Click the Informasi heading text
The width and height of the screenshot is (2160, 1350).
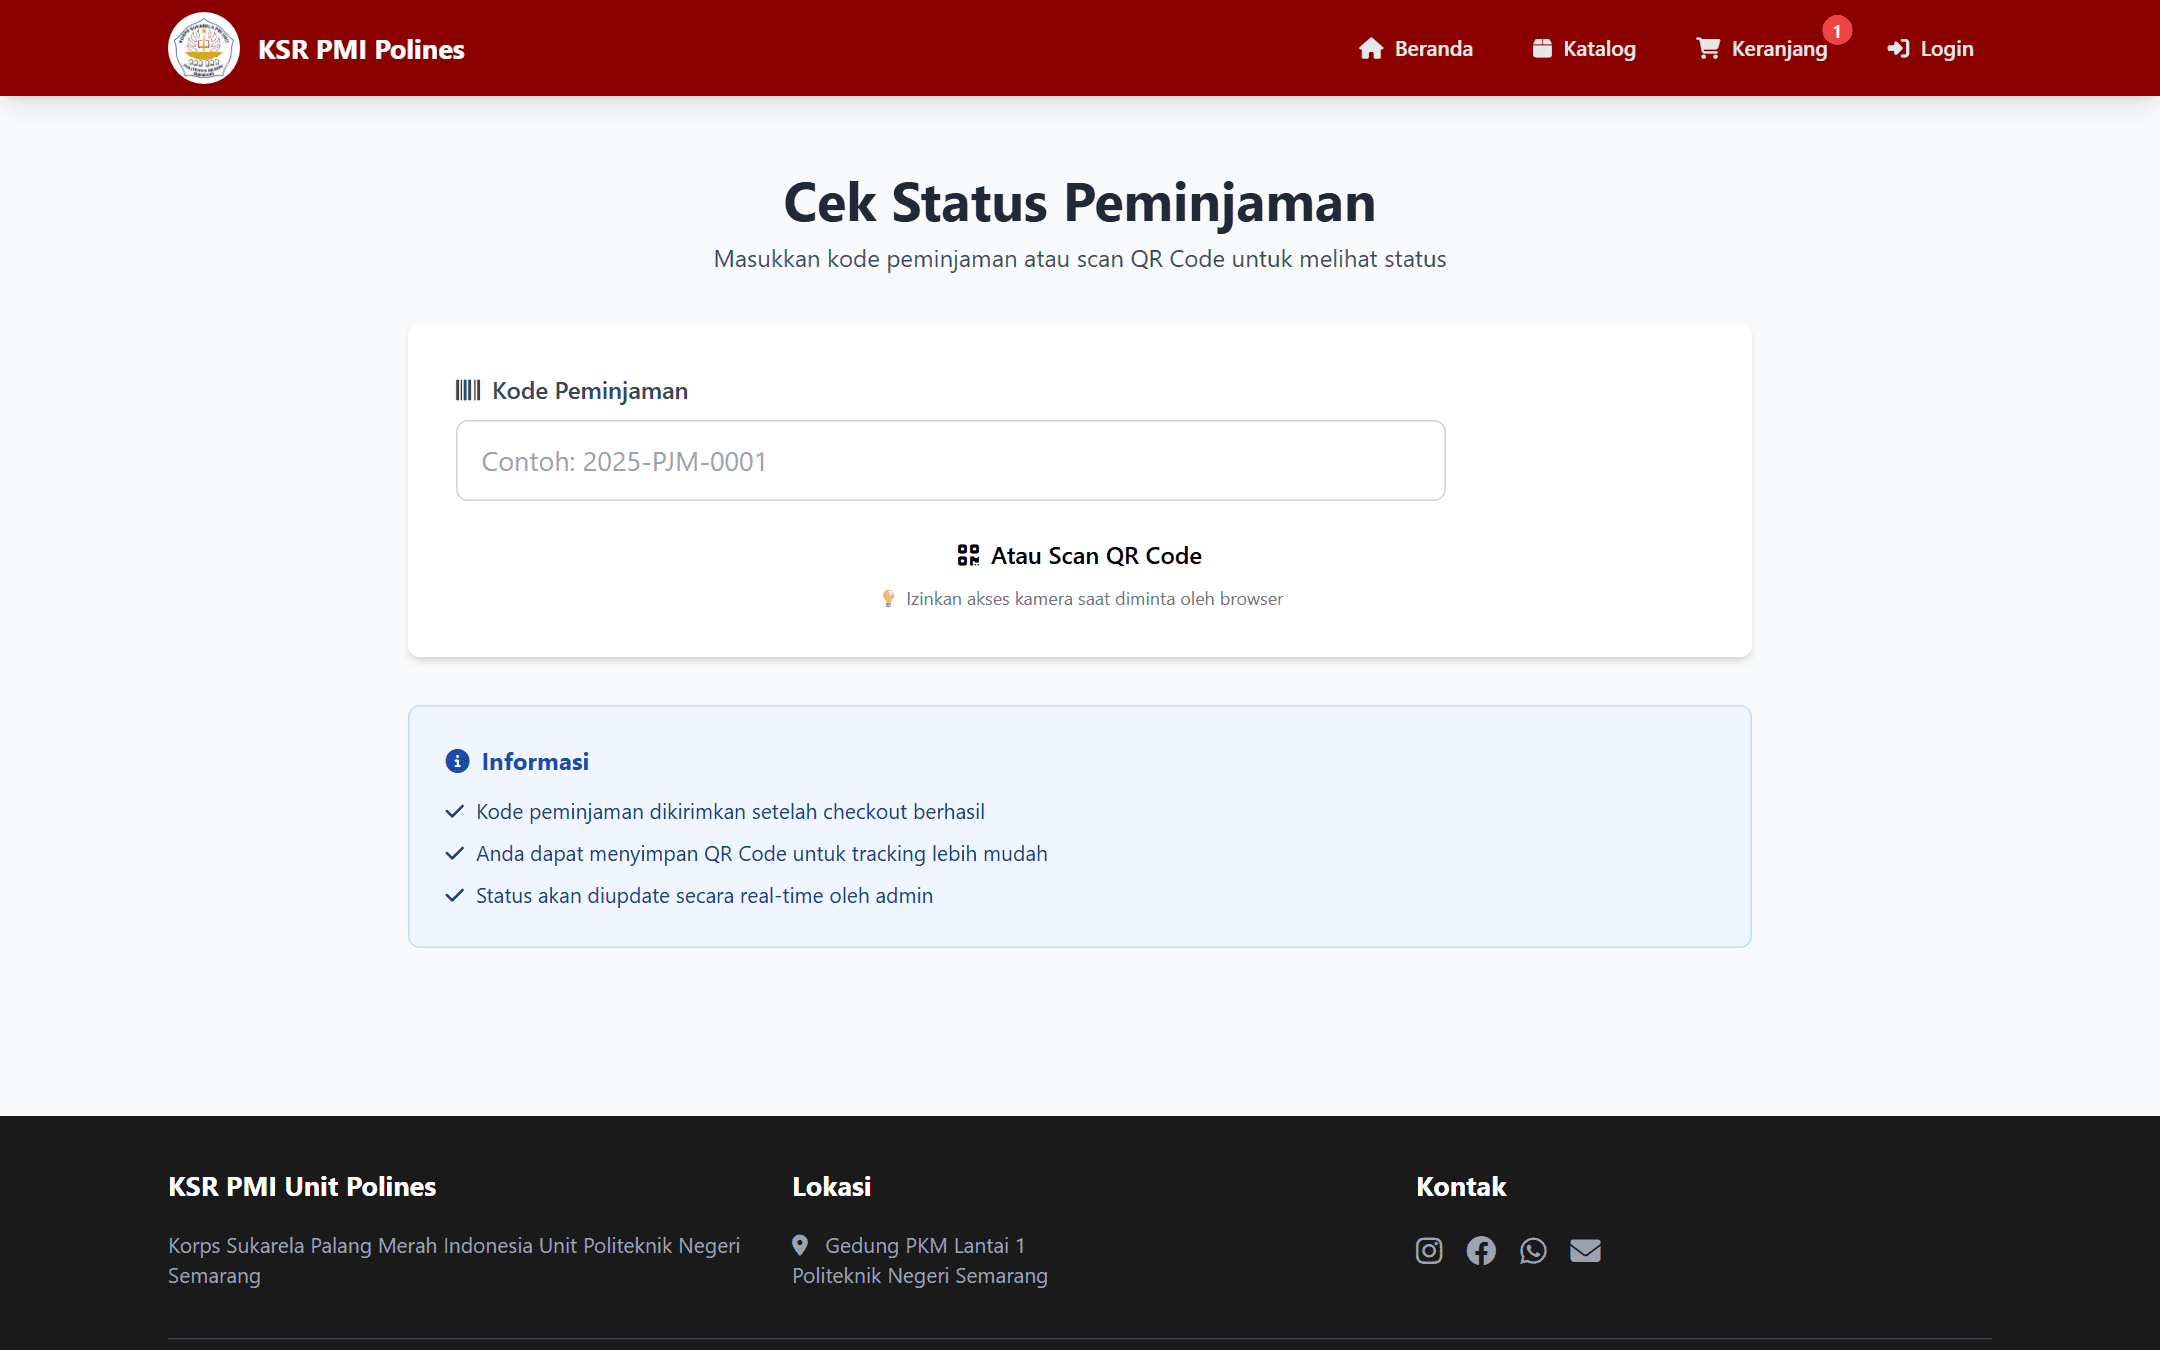pos(535,761)
